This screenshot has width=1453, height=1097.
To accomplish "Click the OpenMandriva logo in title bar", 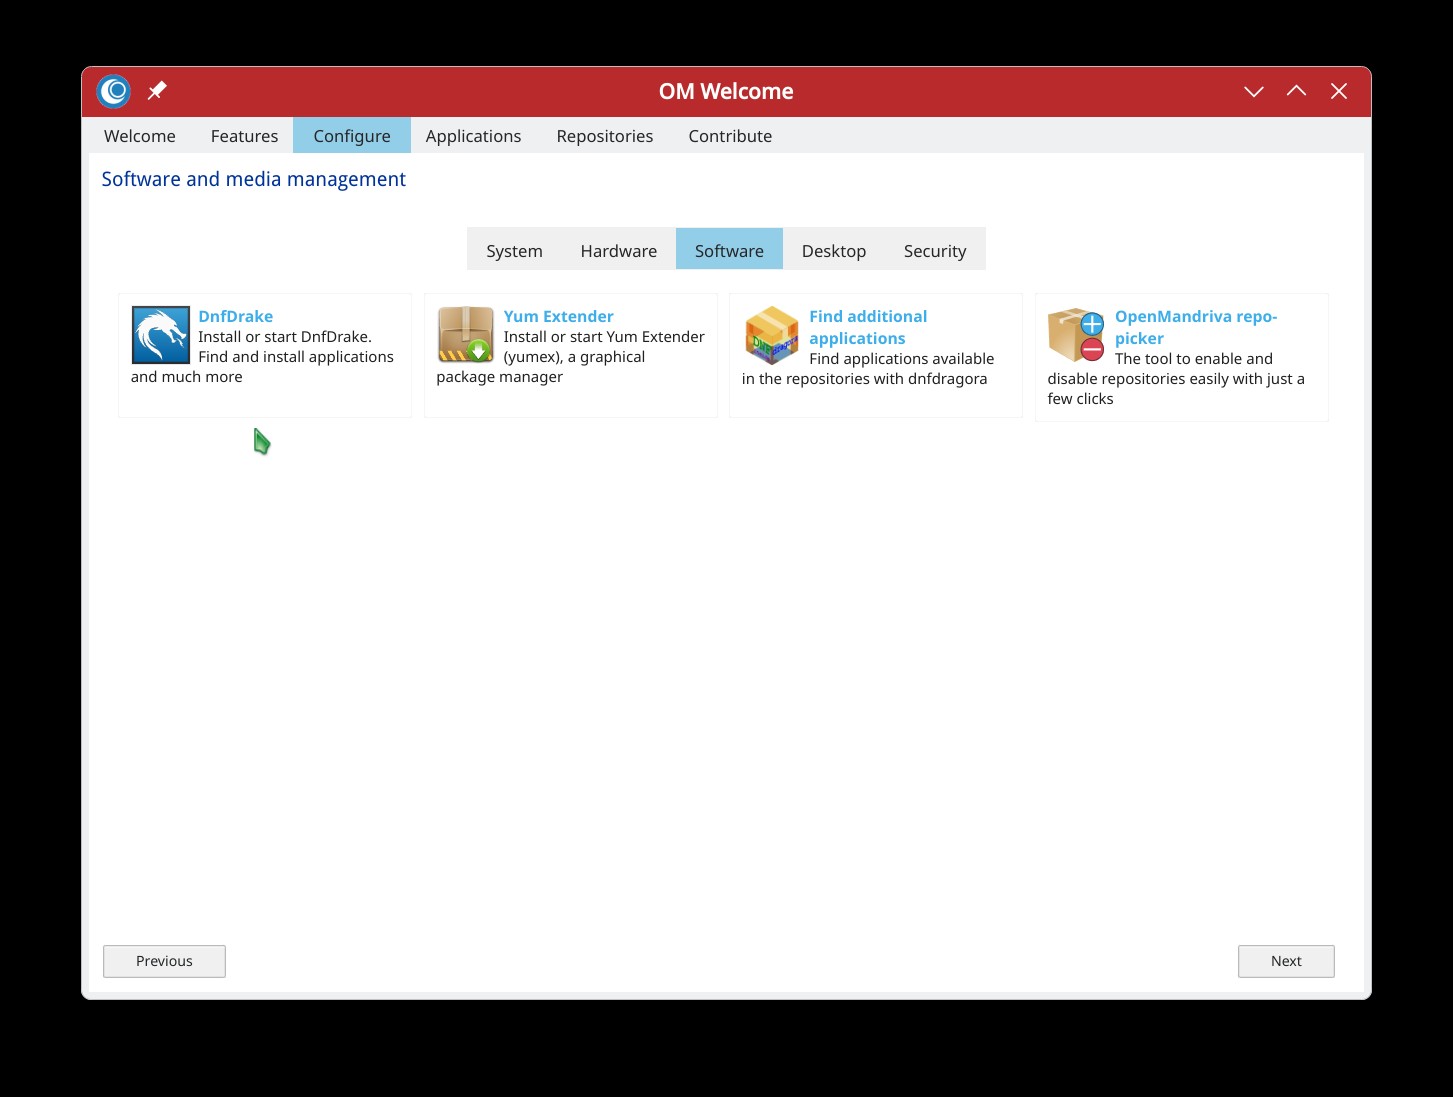I will [114, 91].
